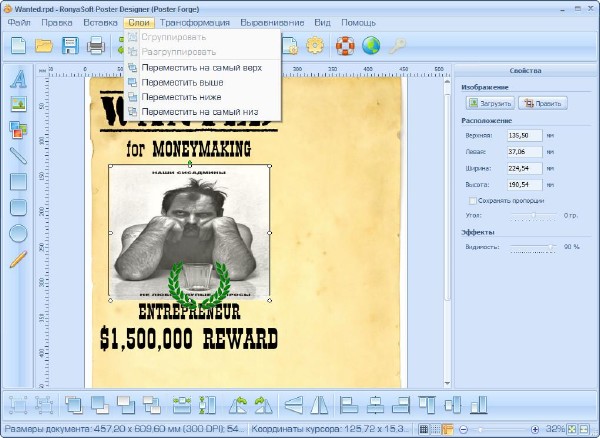Screen dimensions: 600x438
Task: Select the Text tool in left sidebar
Action: pyautogui.click(x=17, y=78)
